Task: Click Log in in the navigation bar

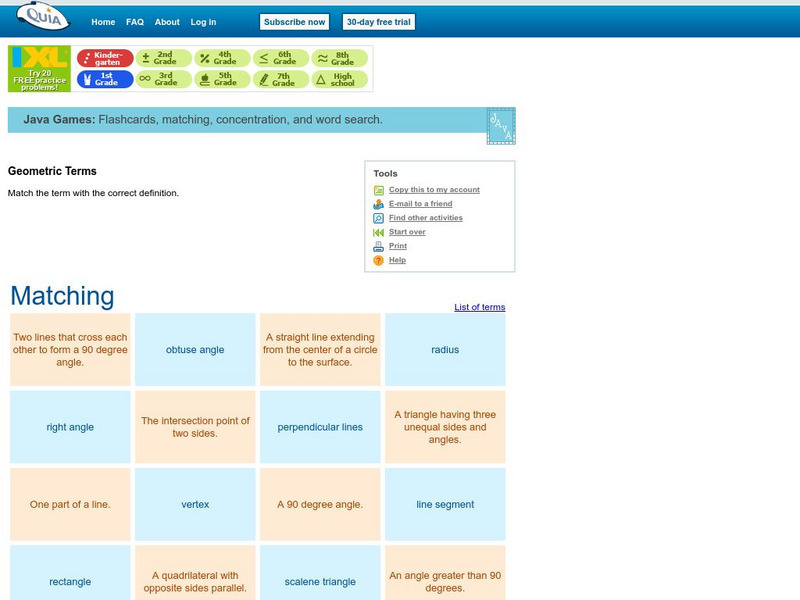Action: pos(203,22)
